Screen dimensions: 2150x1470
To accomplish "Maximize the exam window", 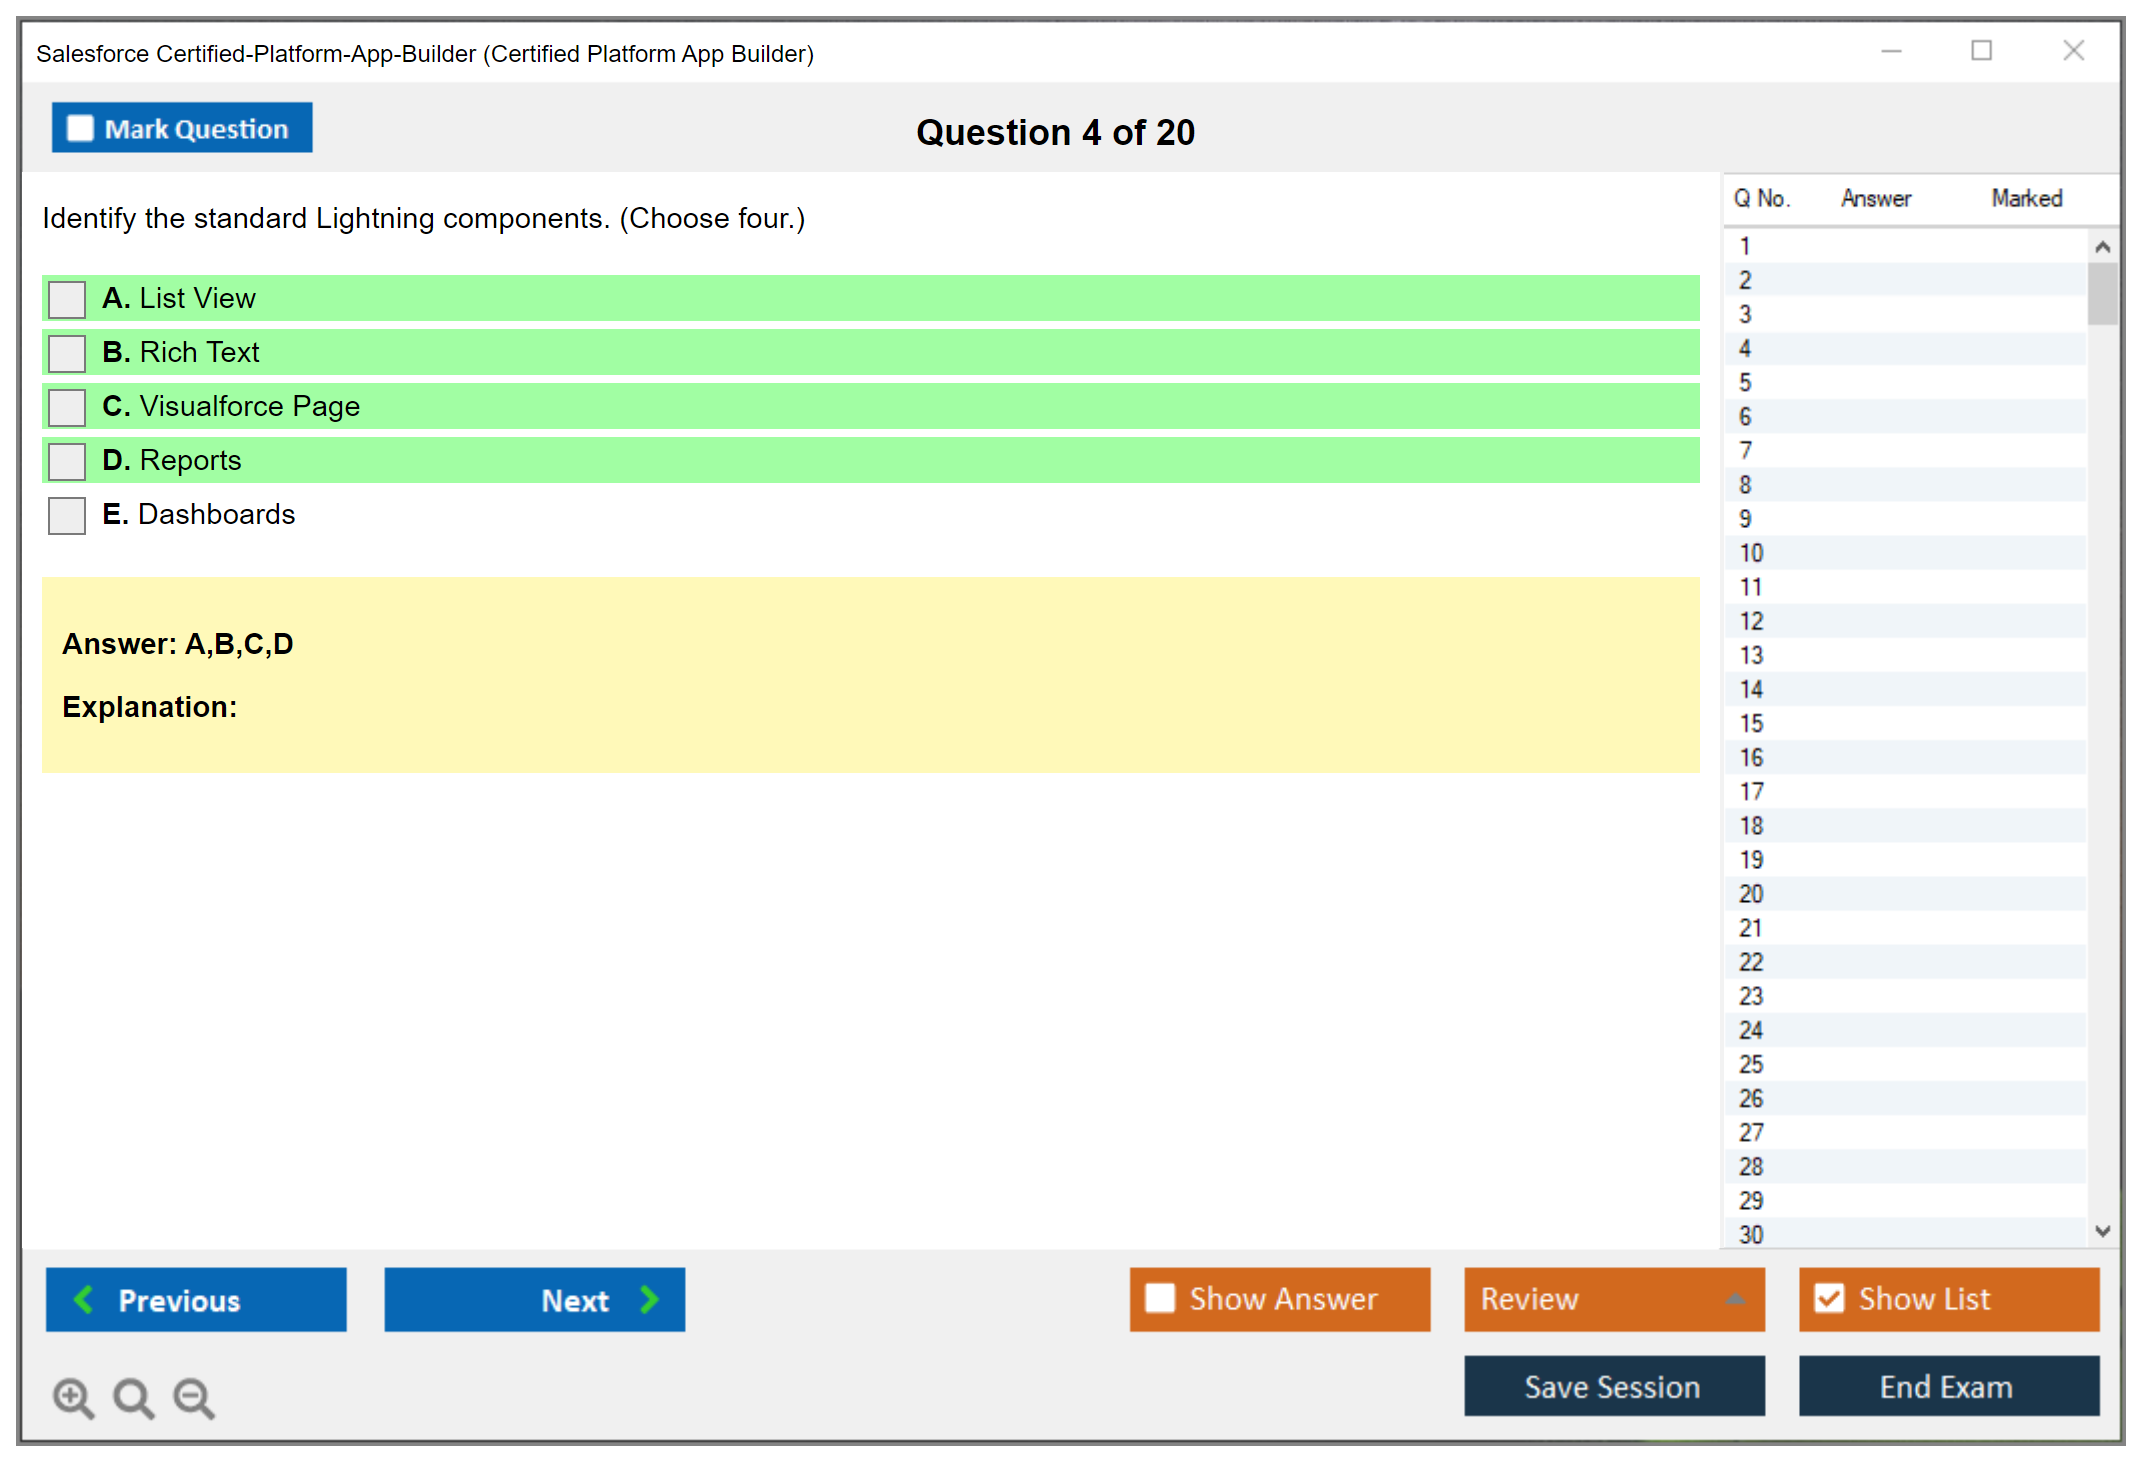I will [1981, 51].
